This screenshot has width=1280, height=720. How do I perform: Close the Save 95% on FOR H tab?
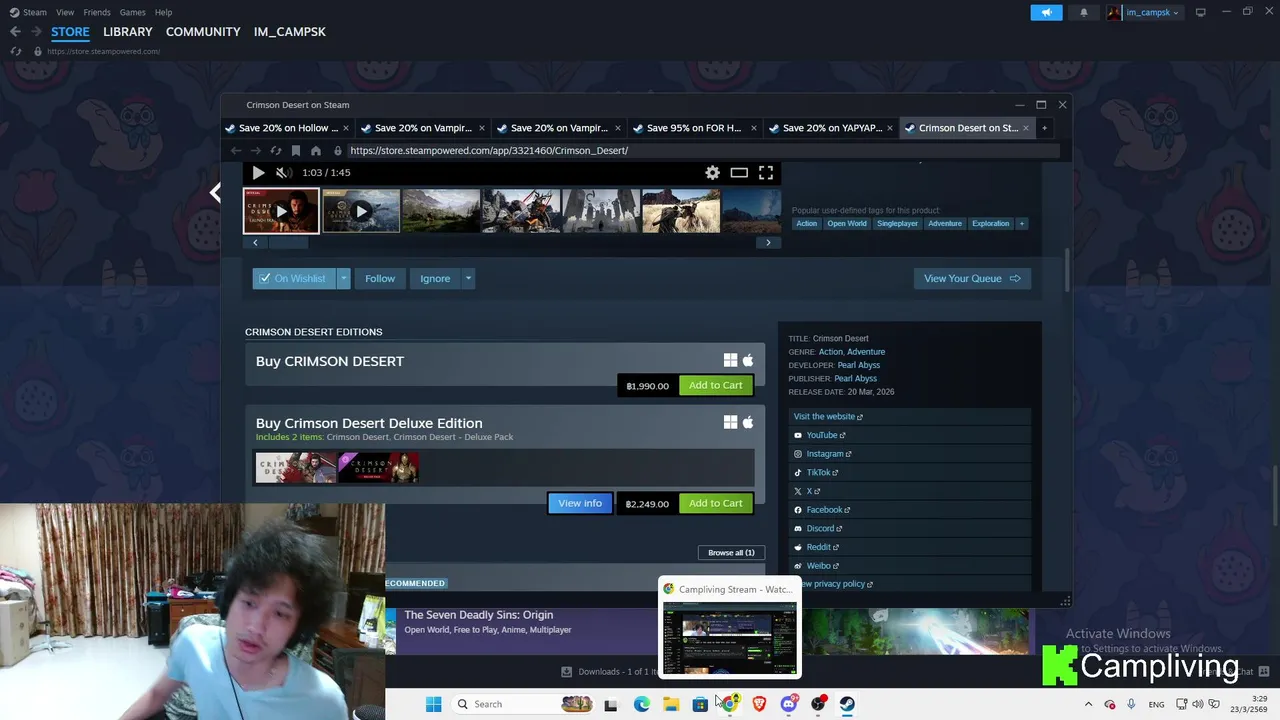point(754,128)
